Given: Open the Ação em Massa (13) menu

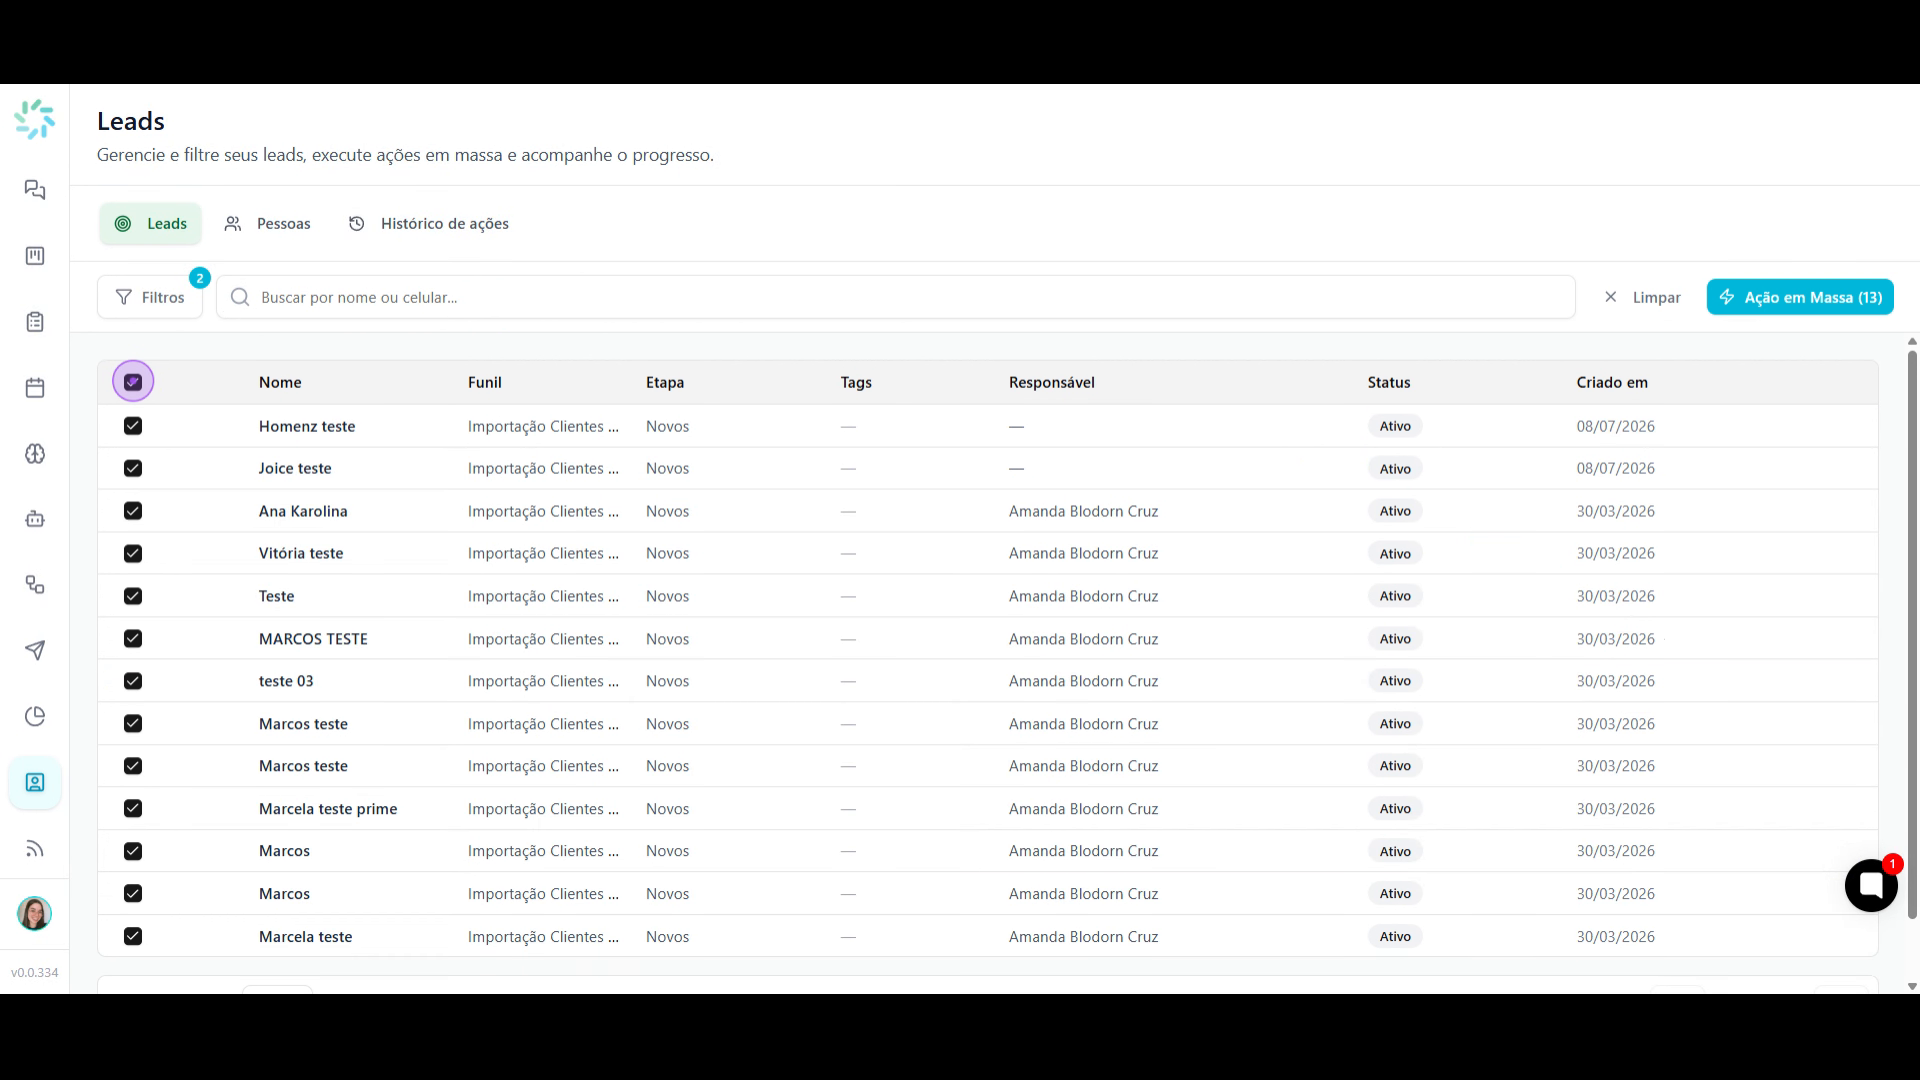Looking at the screenshot, I should [1800, 297].
